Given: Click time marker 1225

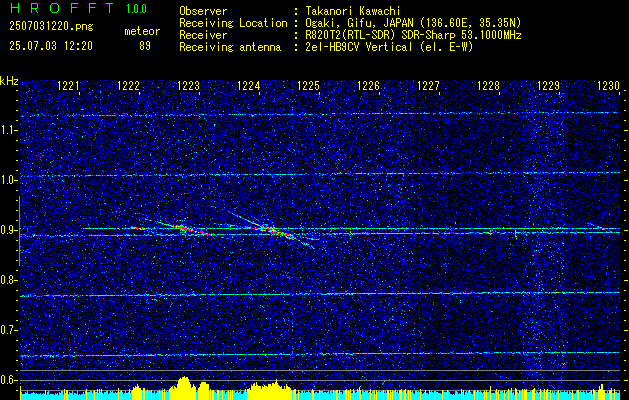Looking at the screenshot, I should [308, 85].
